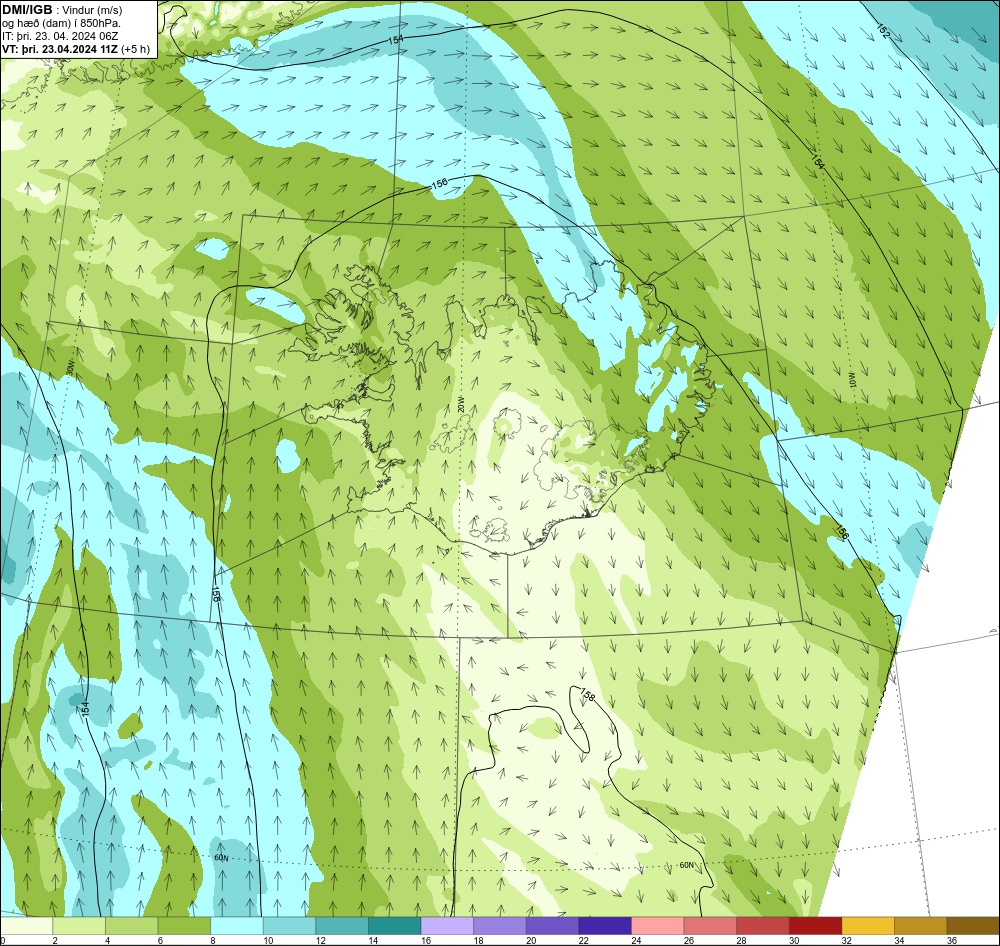Pick the brown above-36 m/s legend swatch
1000x946 pixels.
coord(974,926)
